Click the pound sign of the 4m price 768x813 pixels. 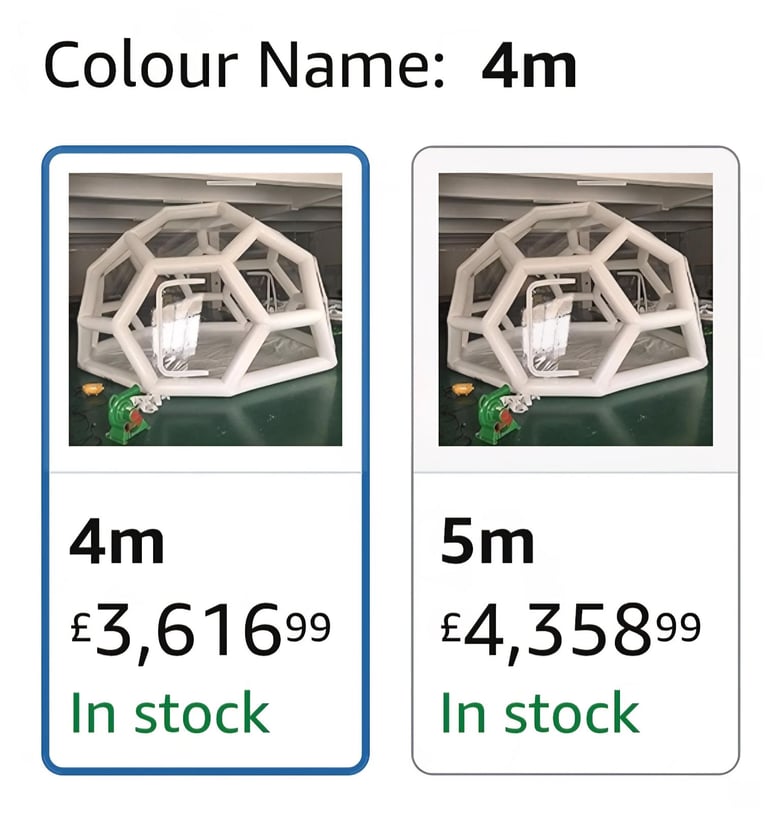tap(81, 629)
